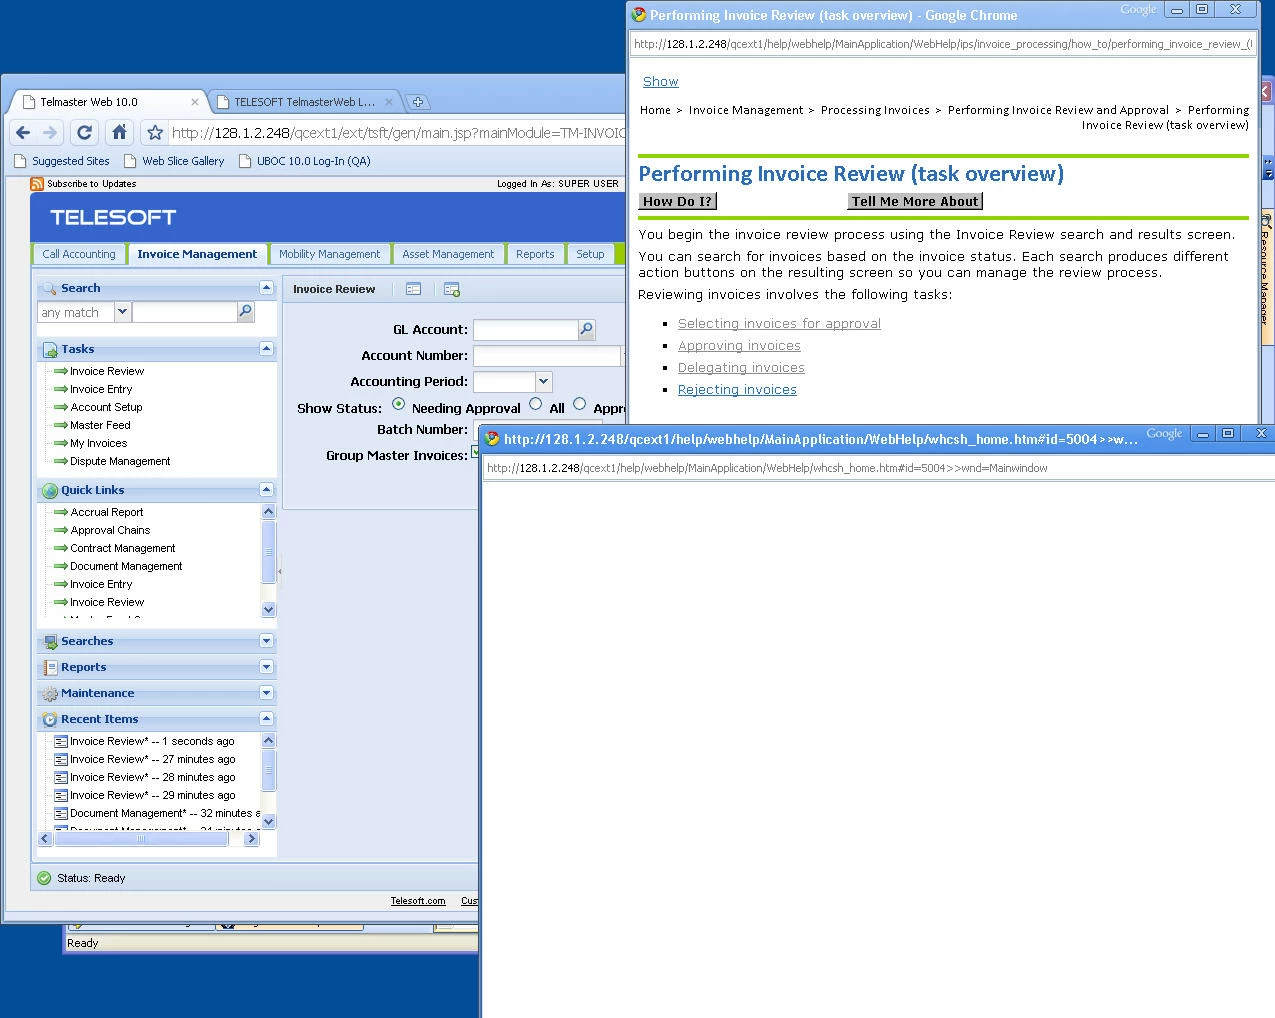Open Contract Management in Quick Links

coord(123,548)
